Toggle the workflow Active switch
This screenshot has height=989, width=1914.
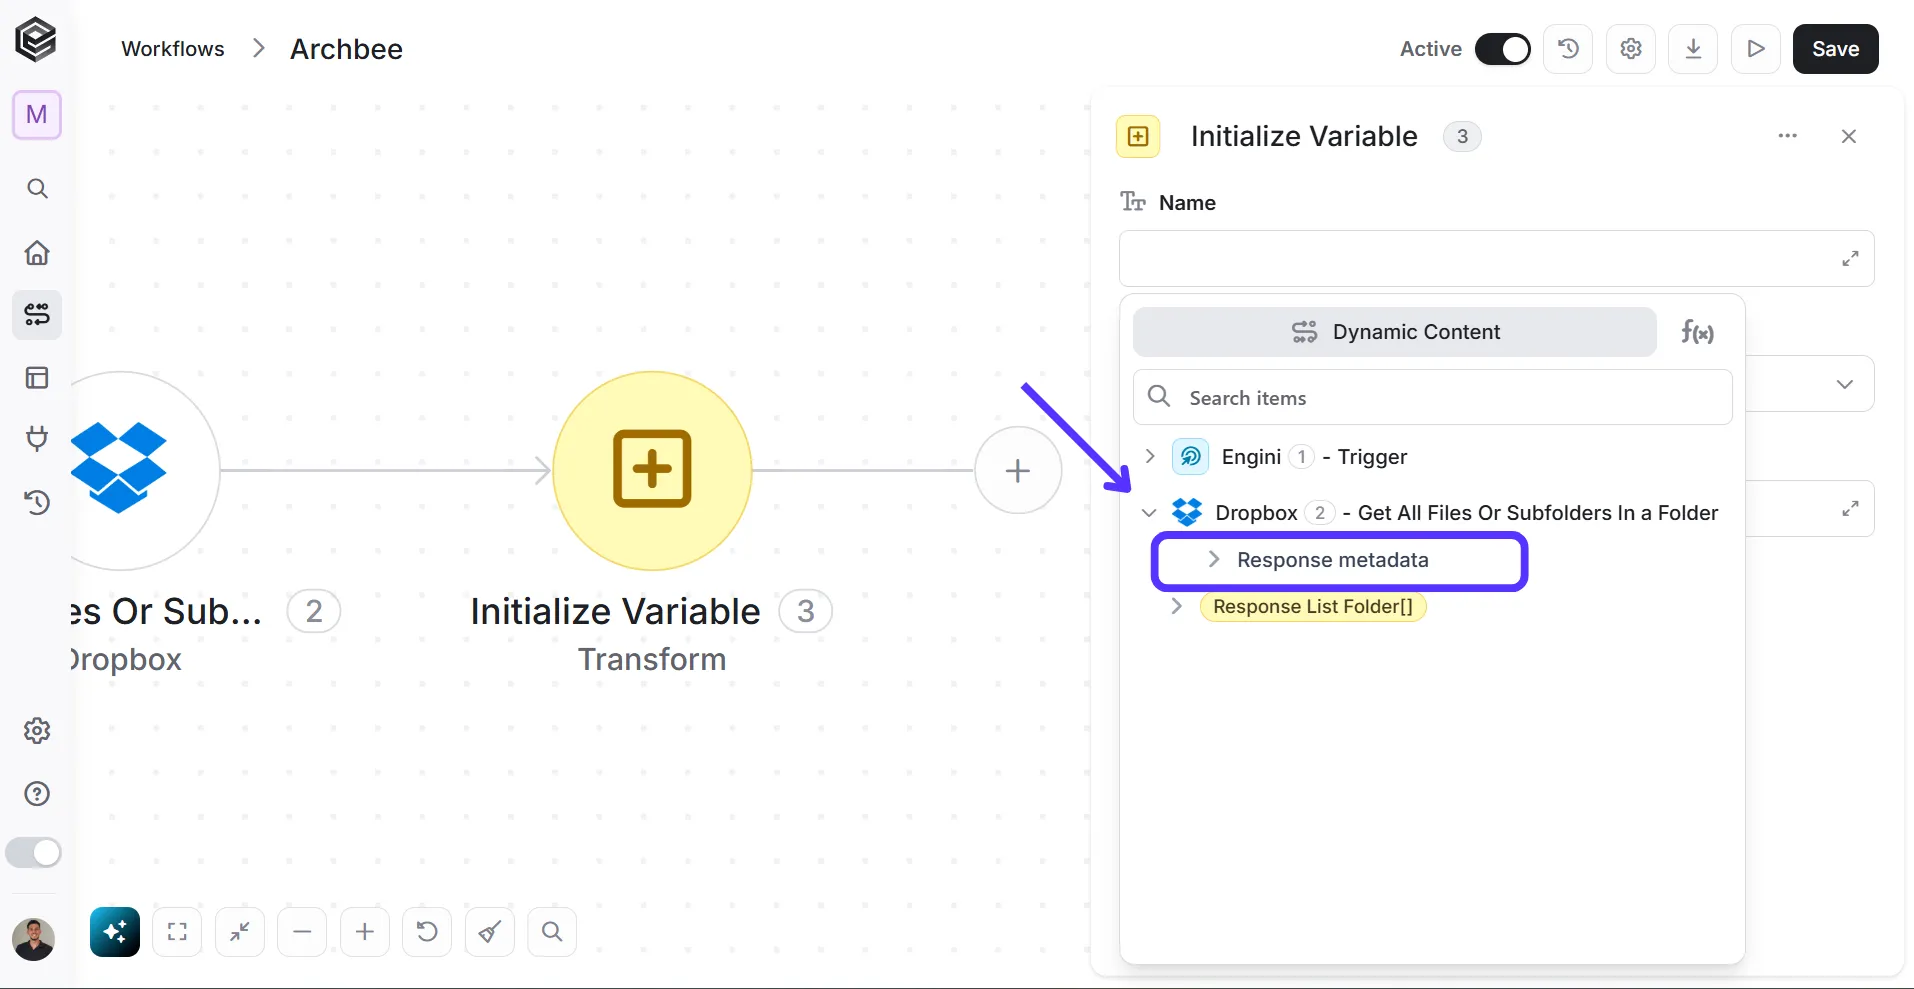click(1503, 49)
